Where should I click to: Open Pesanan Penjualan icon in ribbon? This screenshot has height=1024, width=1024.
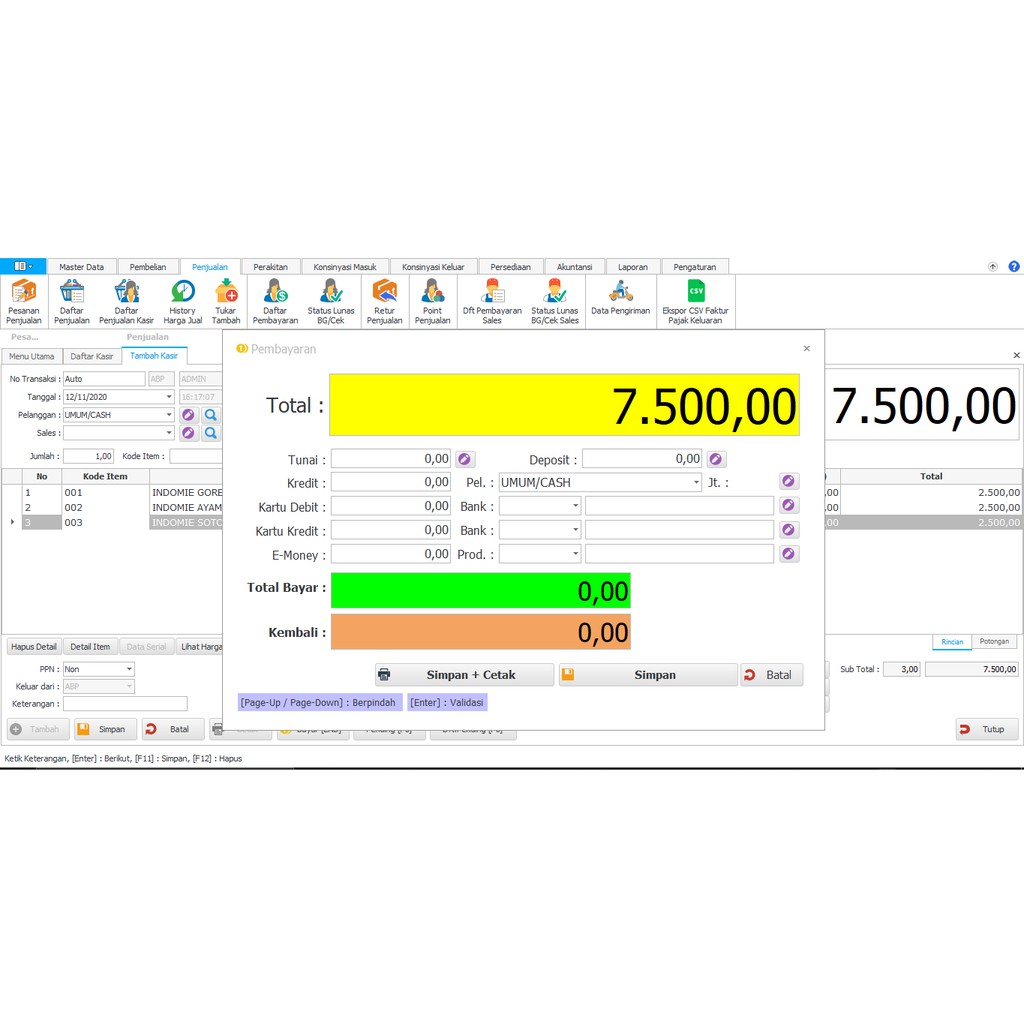[x=24, y=301]
